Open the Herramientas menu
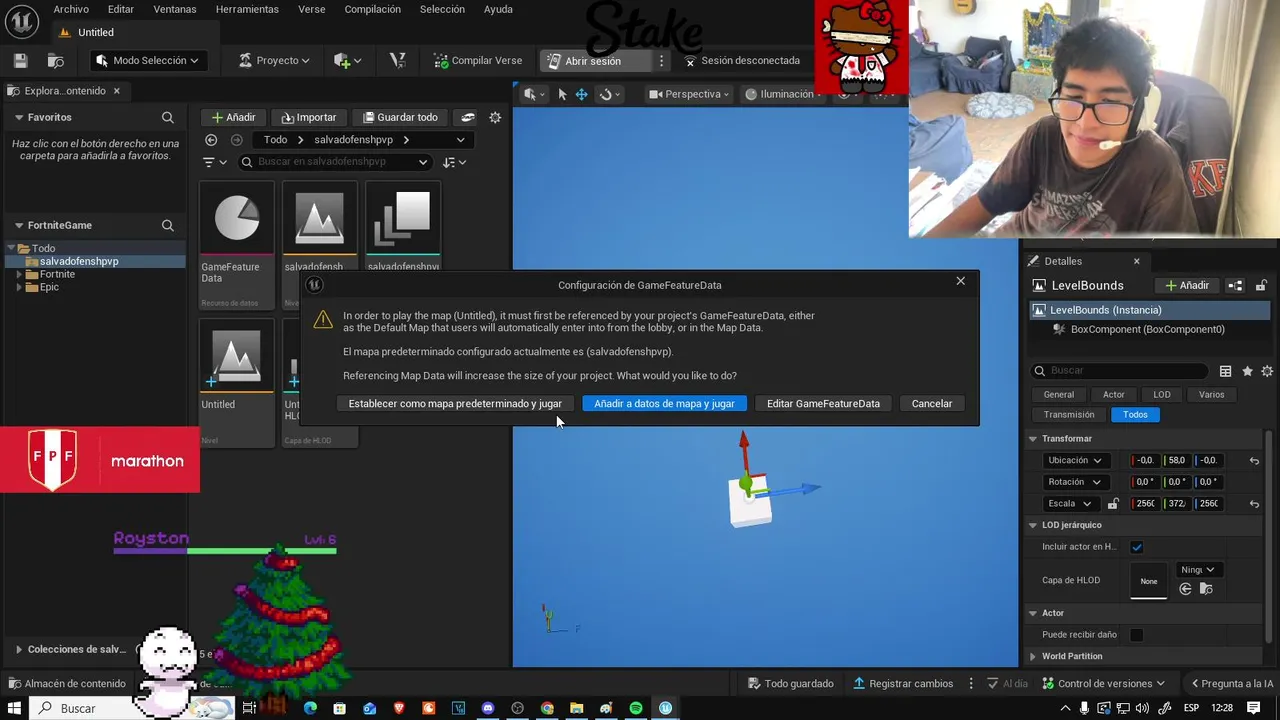This screenshot has width=1280, height=720. 247,9
